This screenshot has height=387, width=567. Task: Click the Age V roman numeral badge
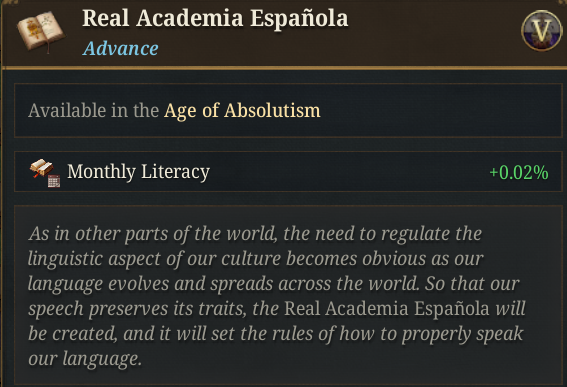541,31
